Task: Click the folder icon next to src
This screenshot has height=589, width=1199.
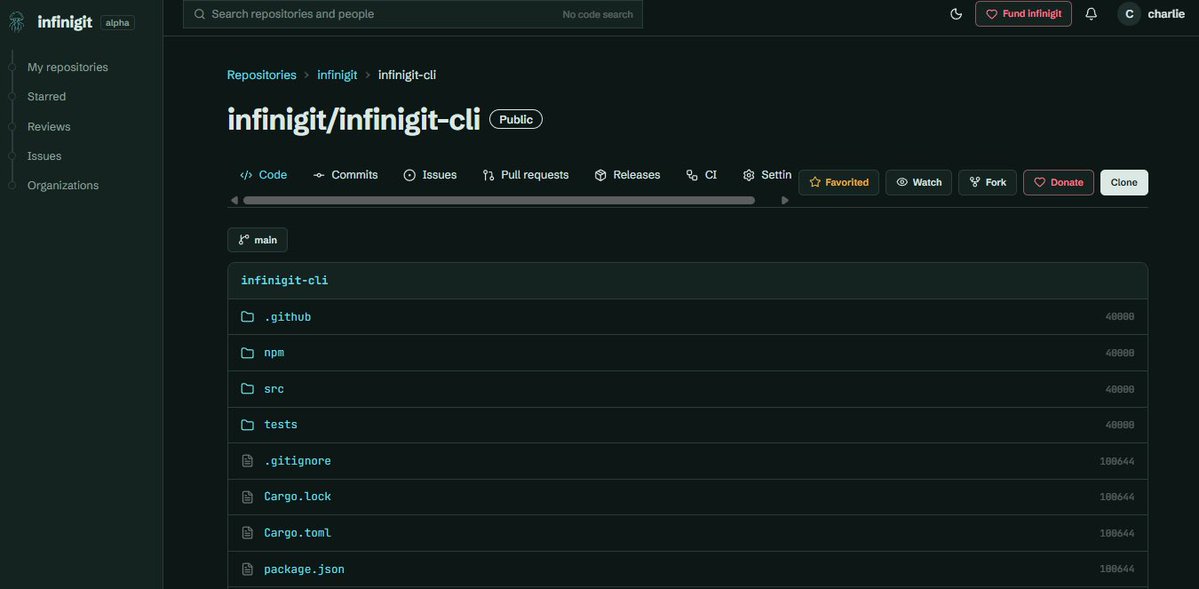Action: point(247,389)
